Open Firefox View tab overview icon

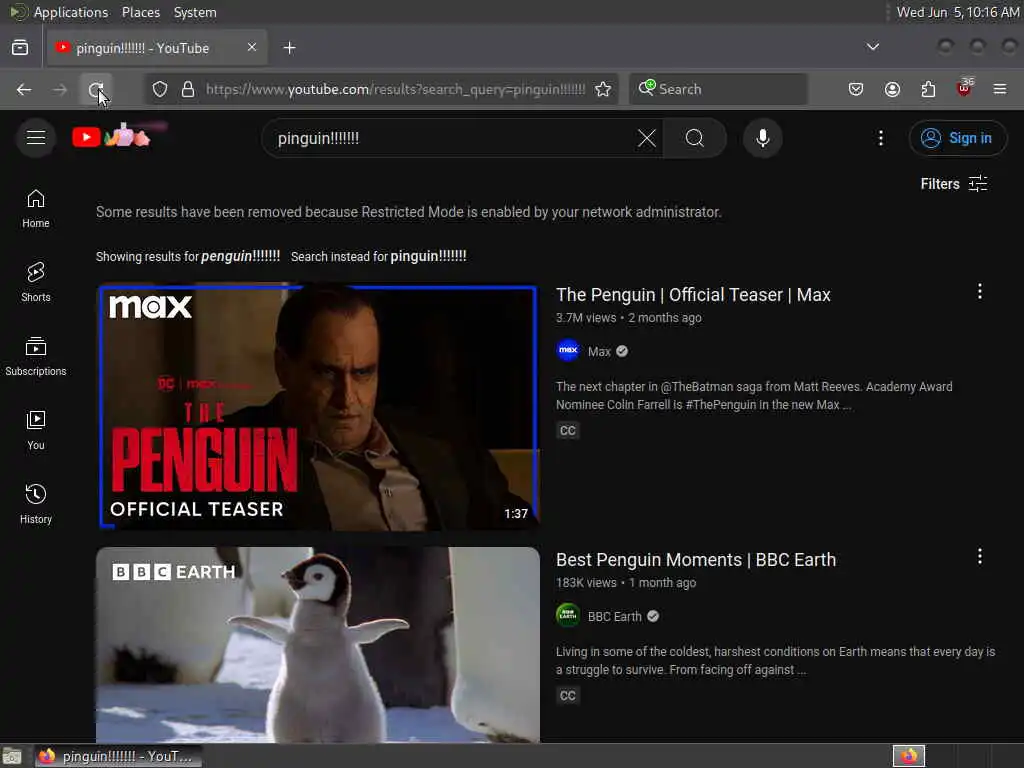[x=20, y=48]
